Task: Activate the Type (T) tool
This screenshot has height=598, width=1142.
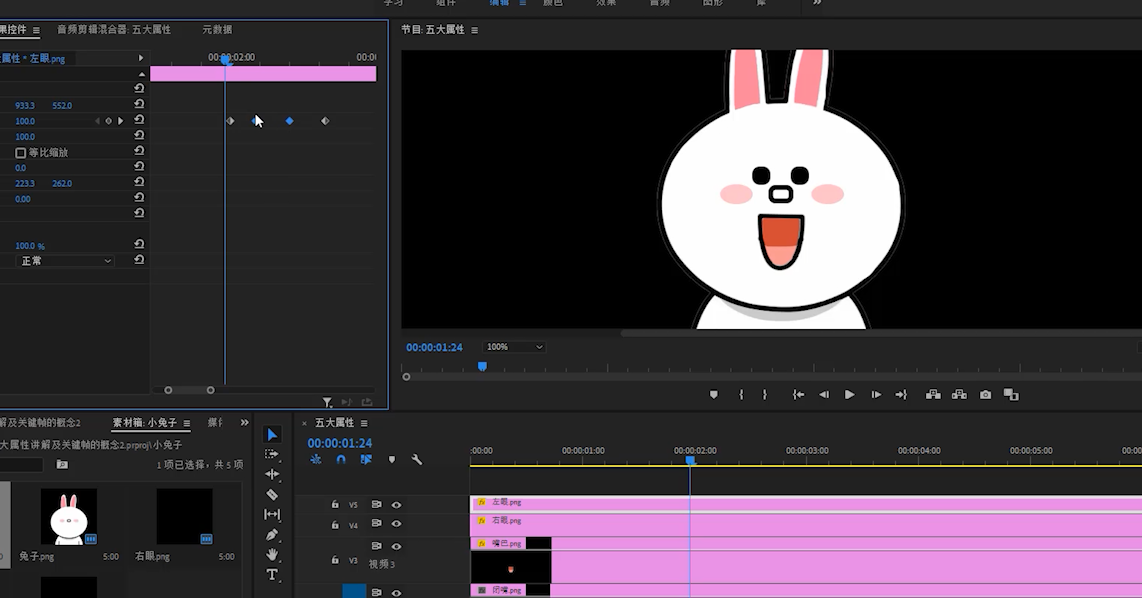Action: [x=272, y=575]
